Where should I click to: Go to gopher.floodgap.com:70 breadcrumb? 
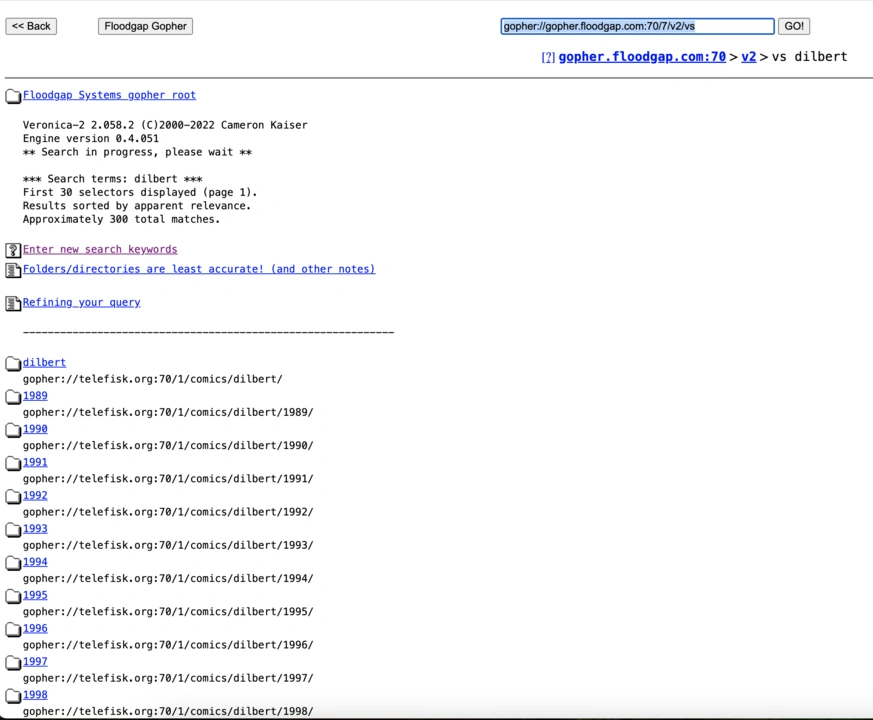642,57
